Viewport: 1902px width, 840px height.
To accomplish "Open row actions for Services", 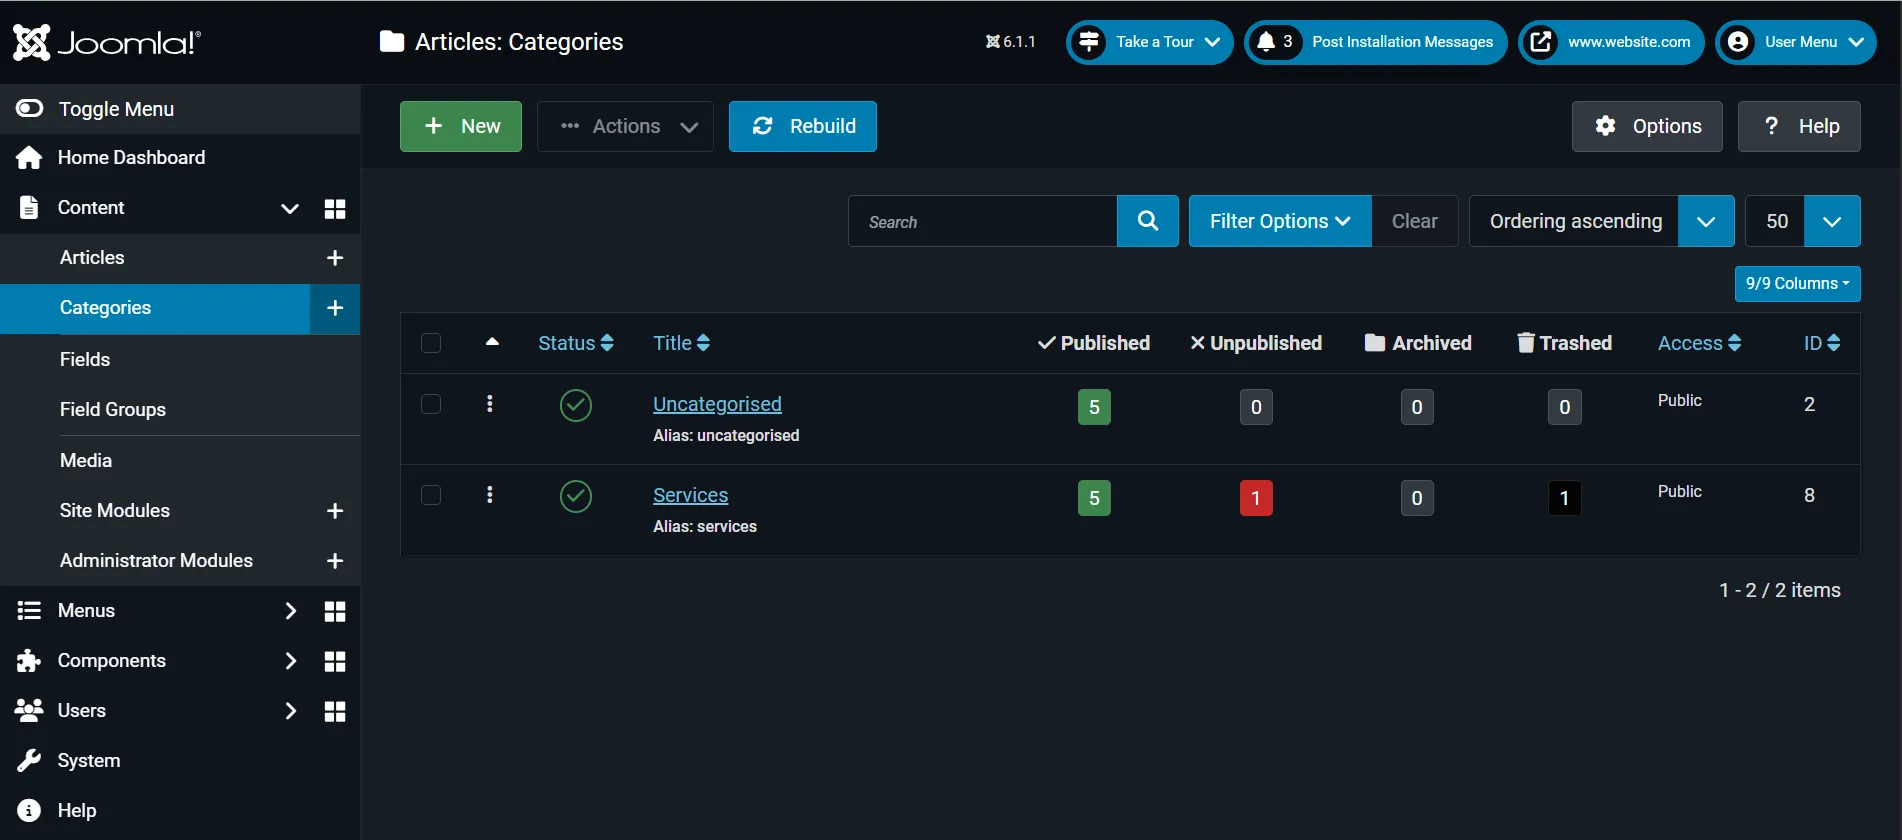I will point(489,495).
